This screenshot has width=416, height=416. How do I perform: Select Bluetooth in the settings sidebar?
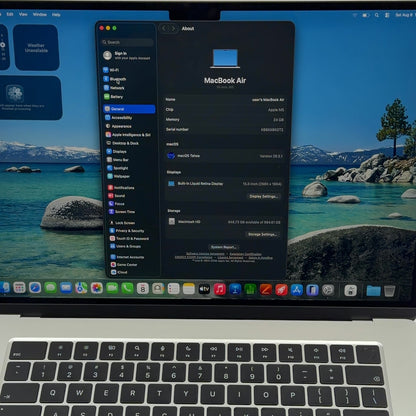click(115, 79)
